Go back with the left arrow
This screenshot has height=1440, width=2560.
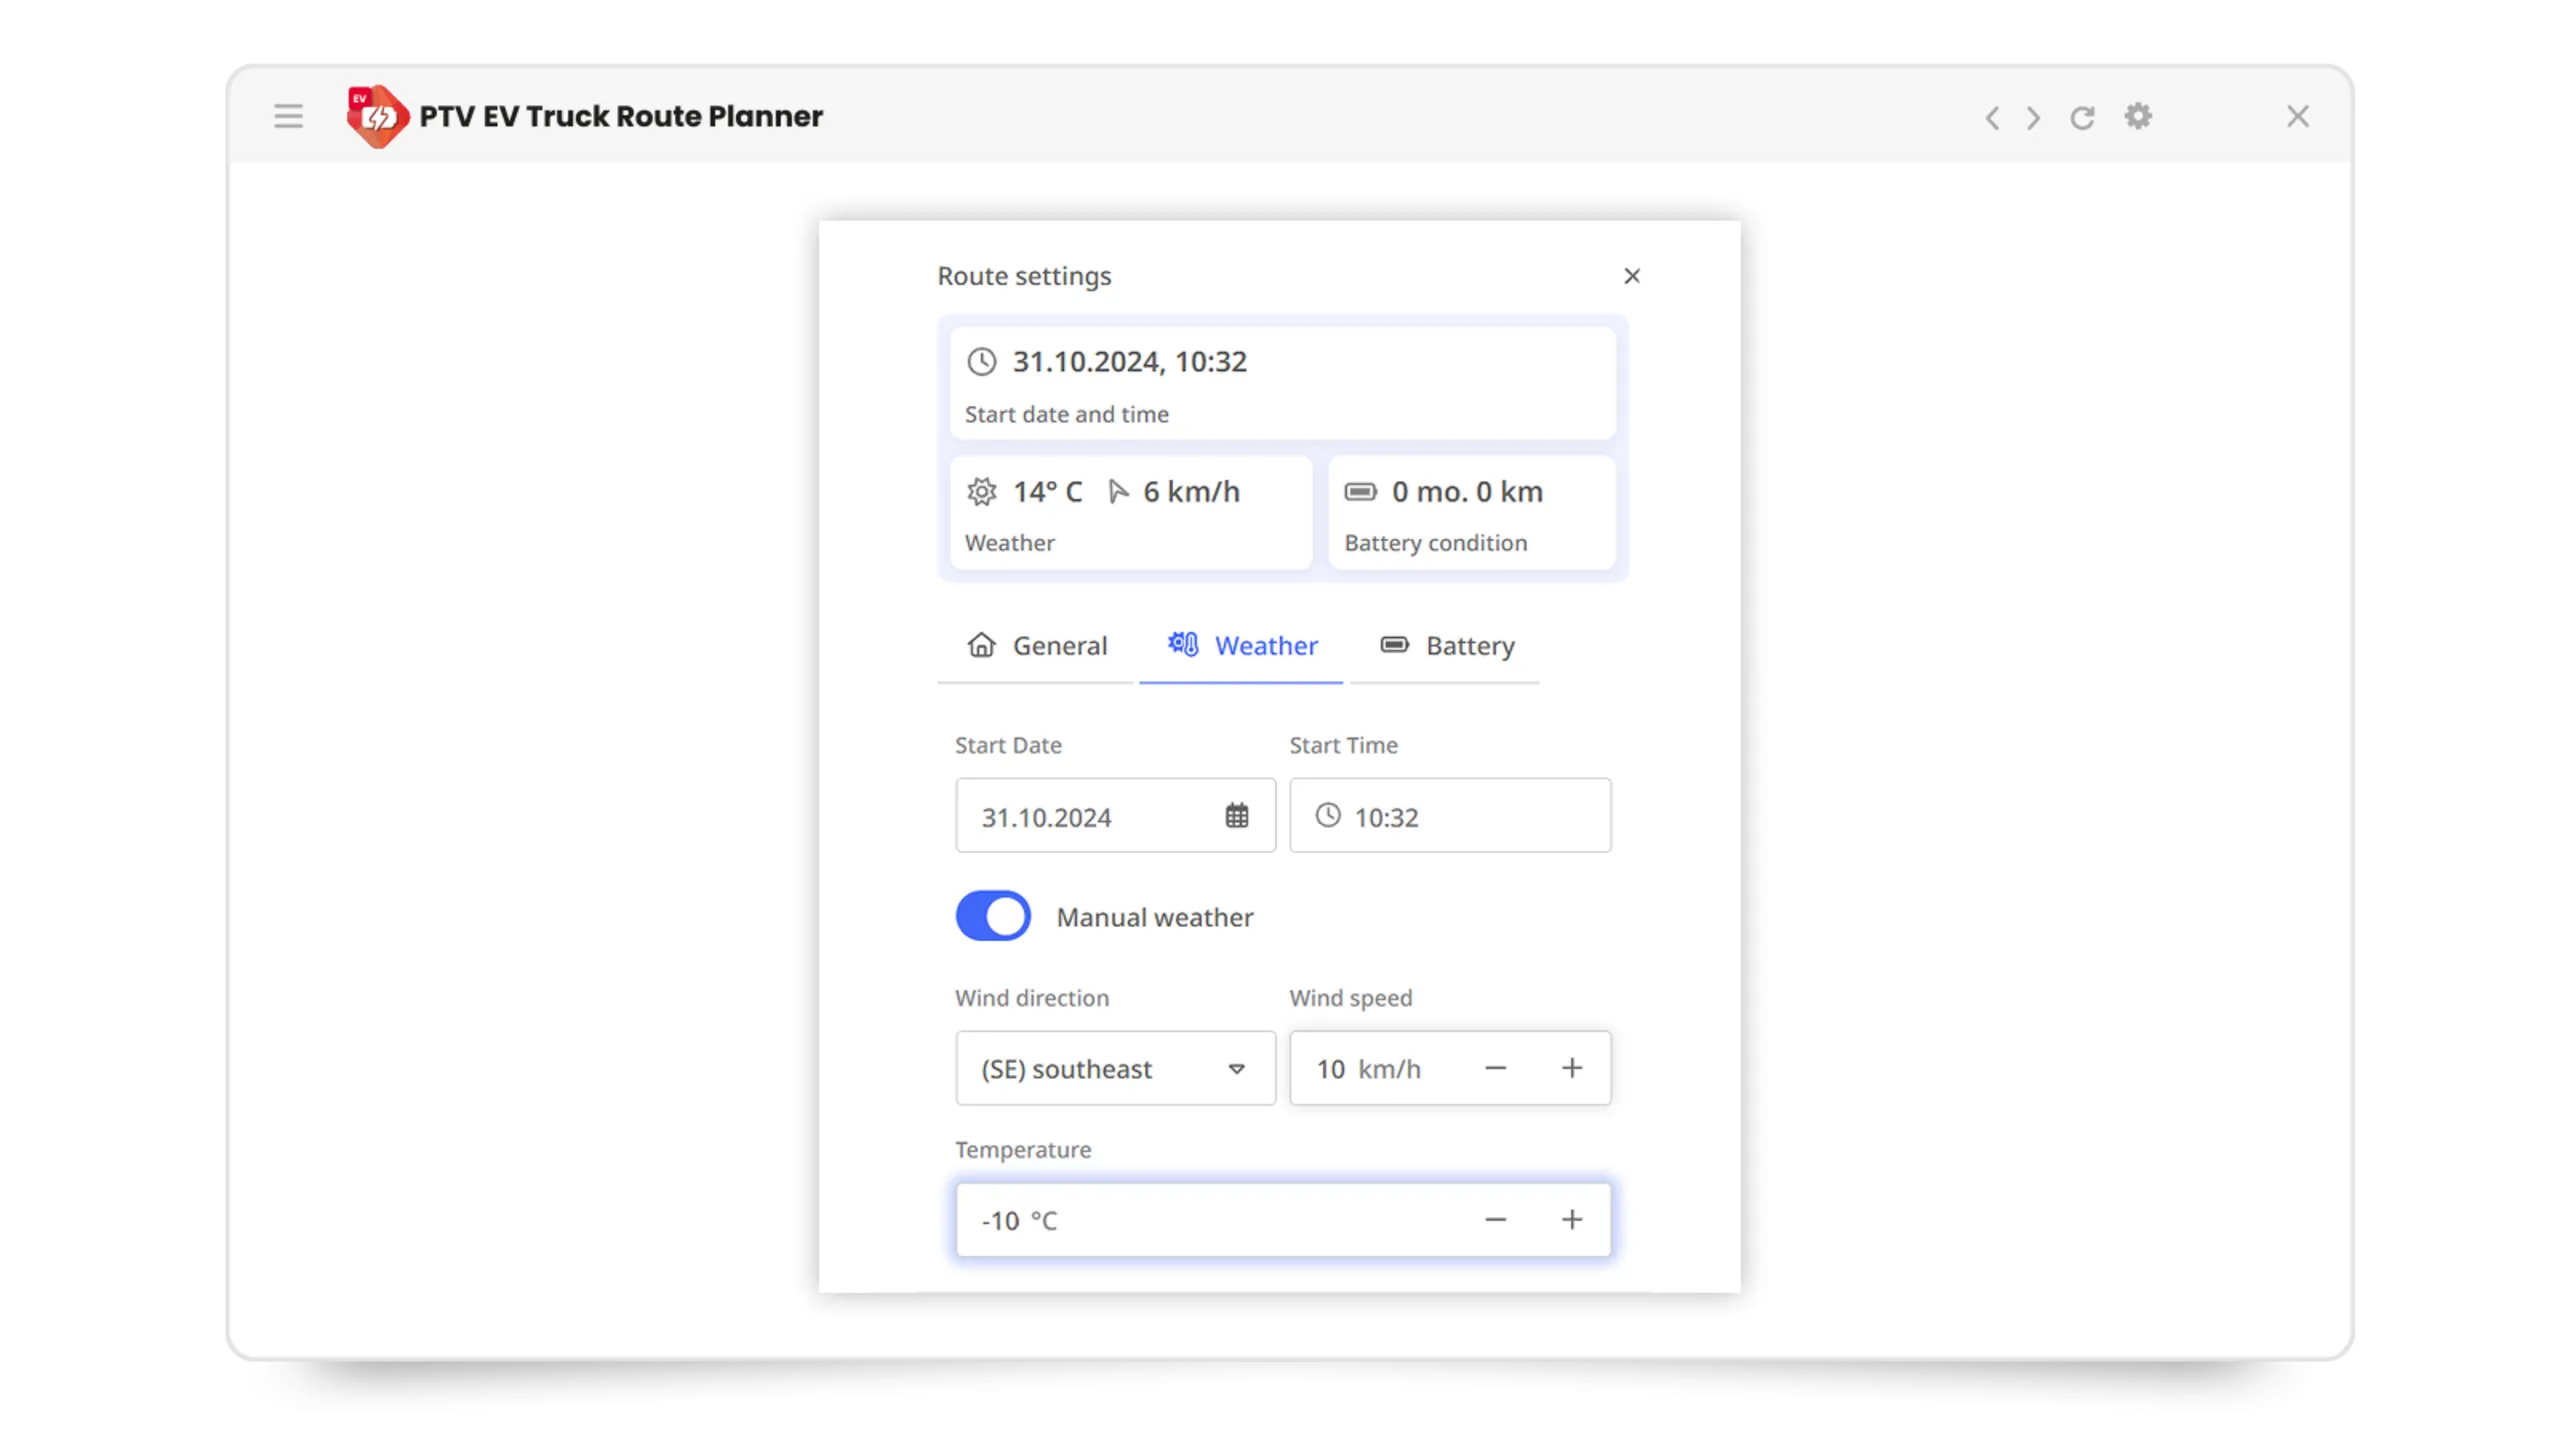coord(1992,118)
